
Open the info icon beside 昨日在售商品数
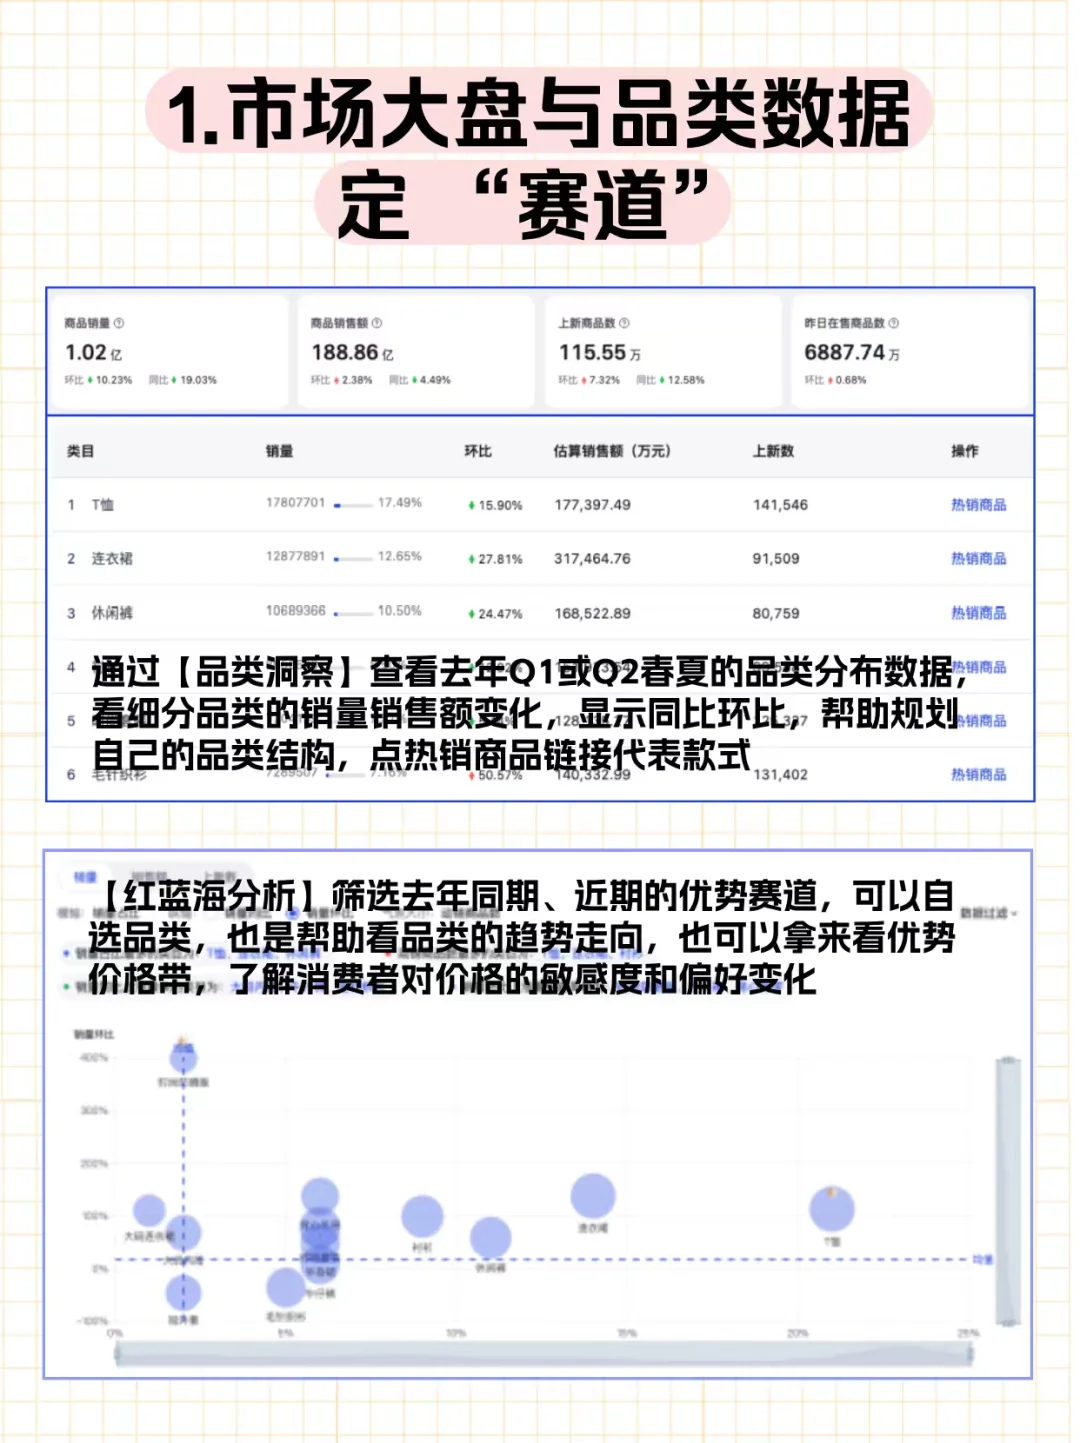tap(894, 323)
